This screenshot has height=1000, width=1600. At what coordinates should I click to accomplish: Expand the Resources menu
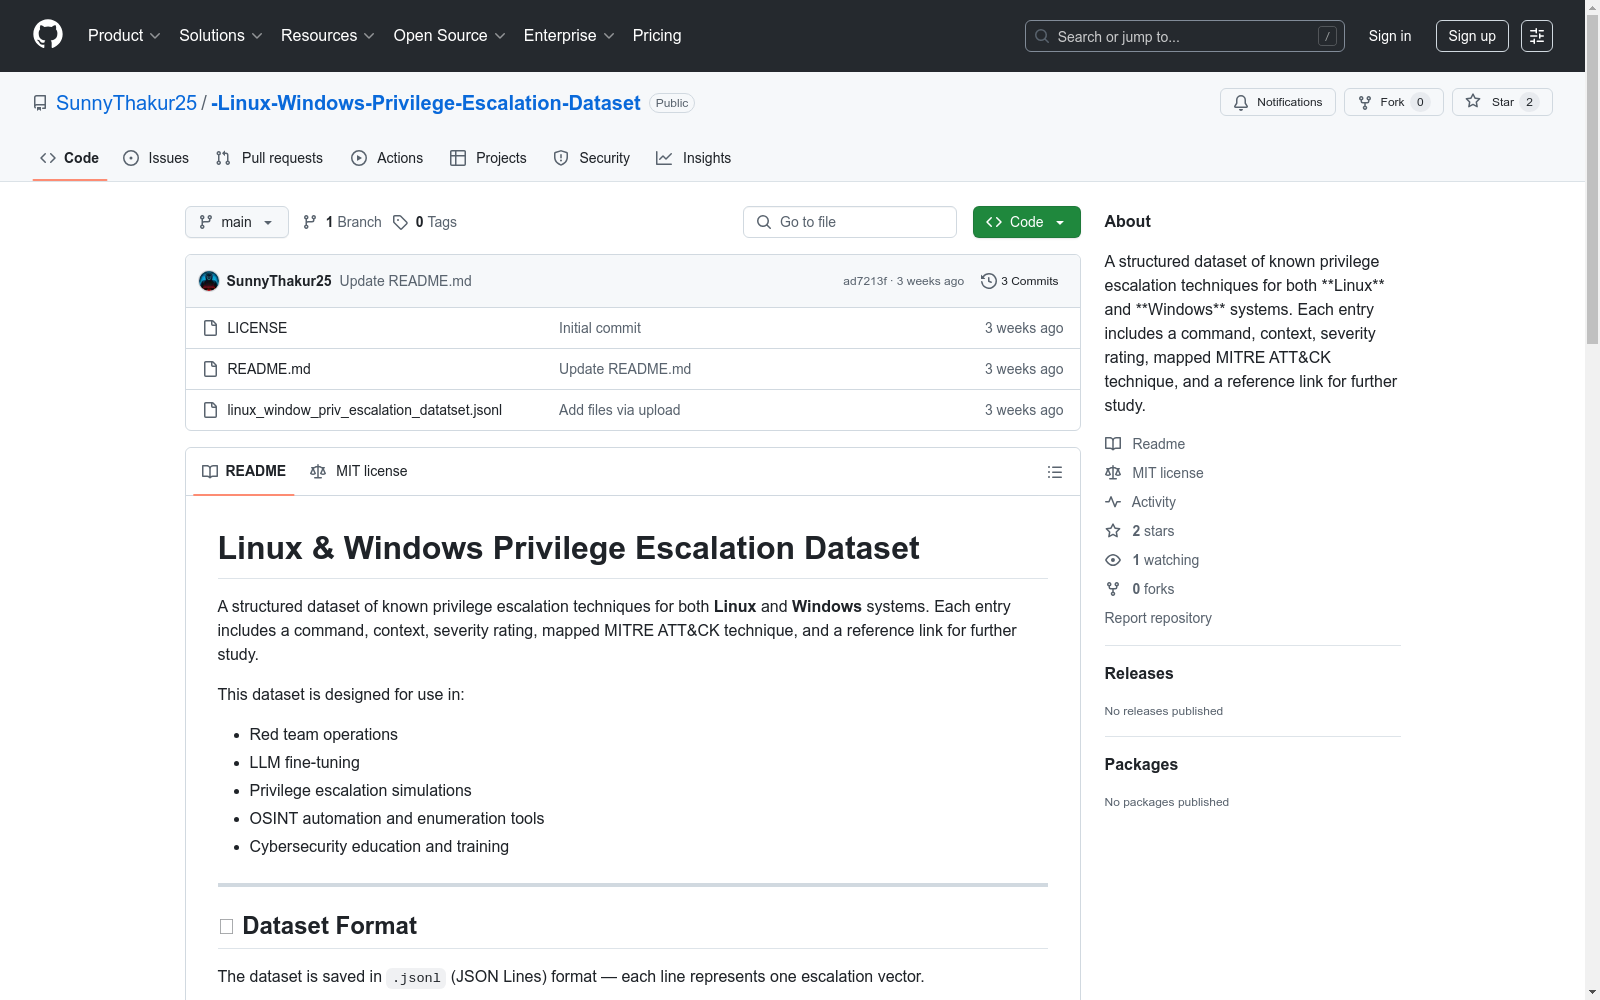pos(328,36)
